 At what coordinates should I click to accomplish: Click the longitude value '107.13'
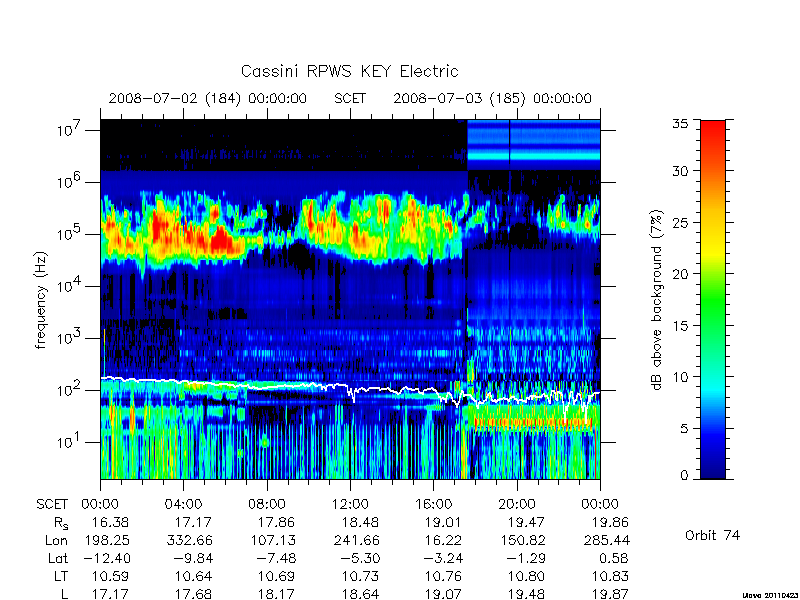click(272, 540)
